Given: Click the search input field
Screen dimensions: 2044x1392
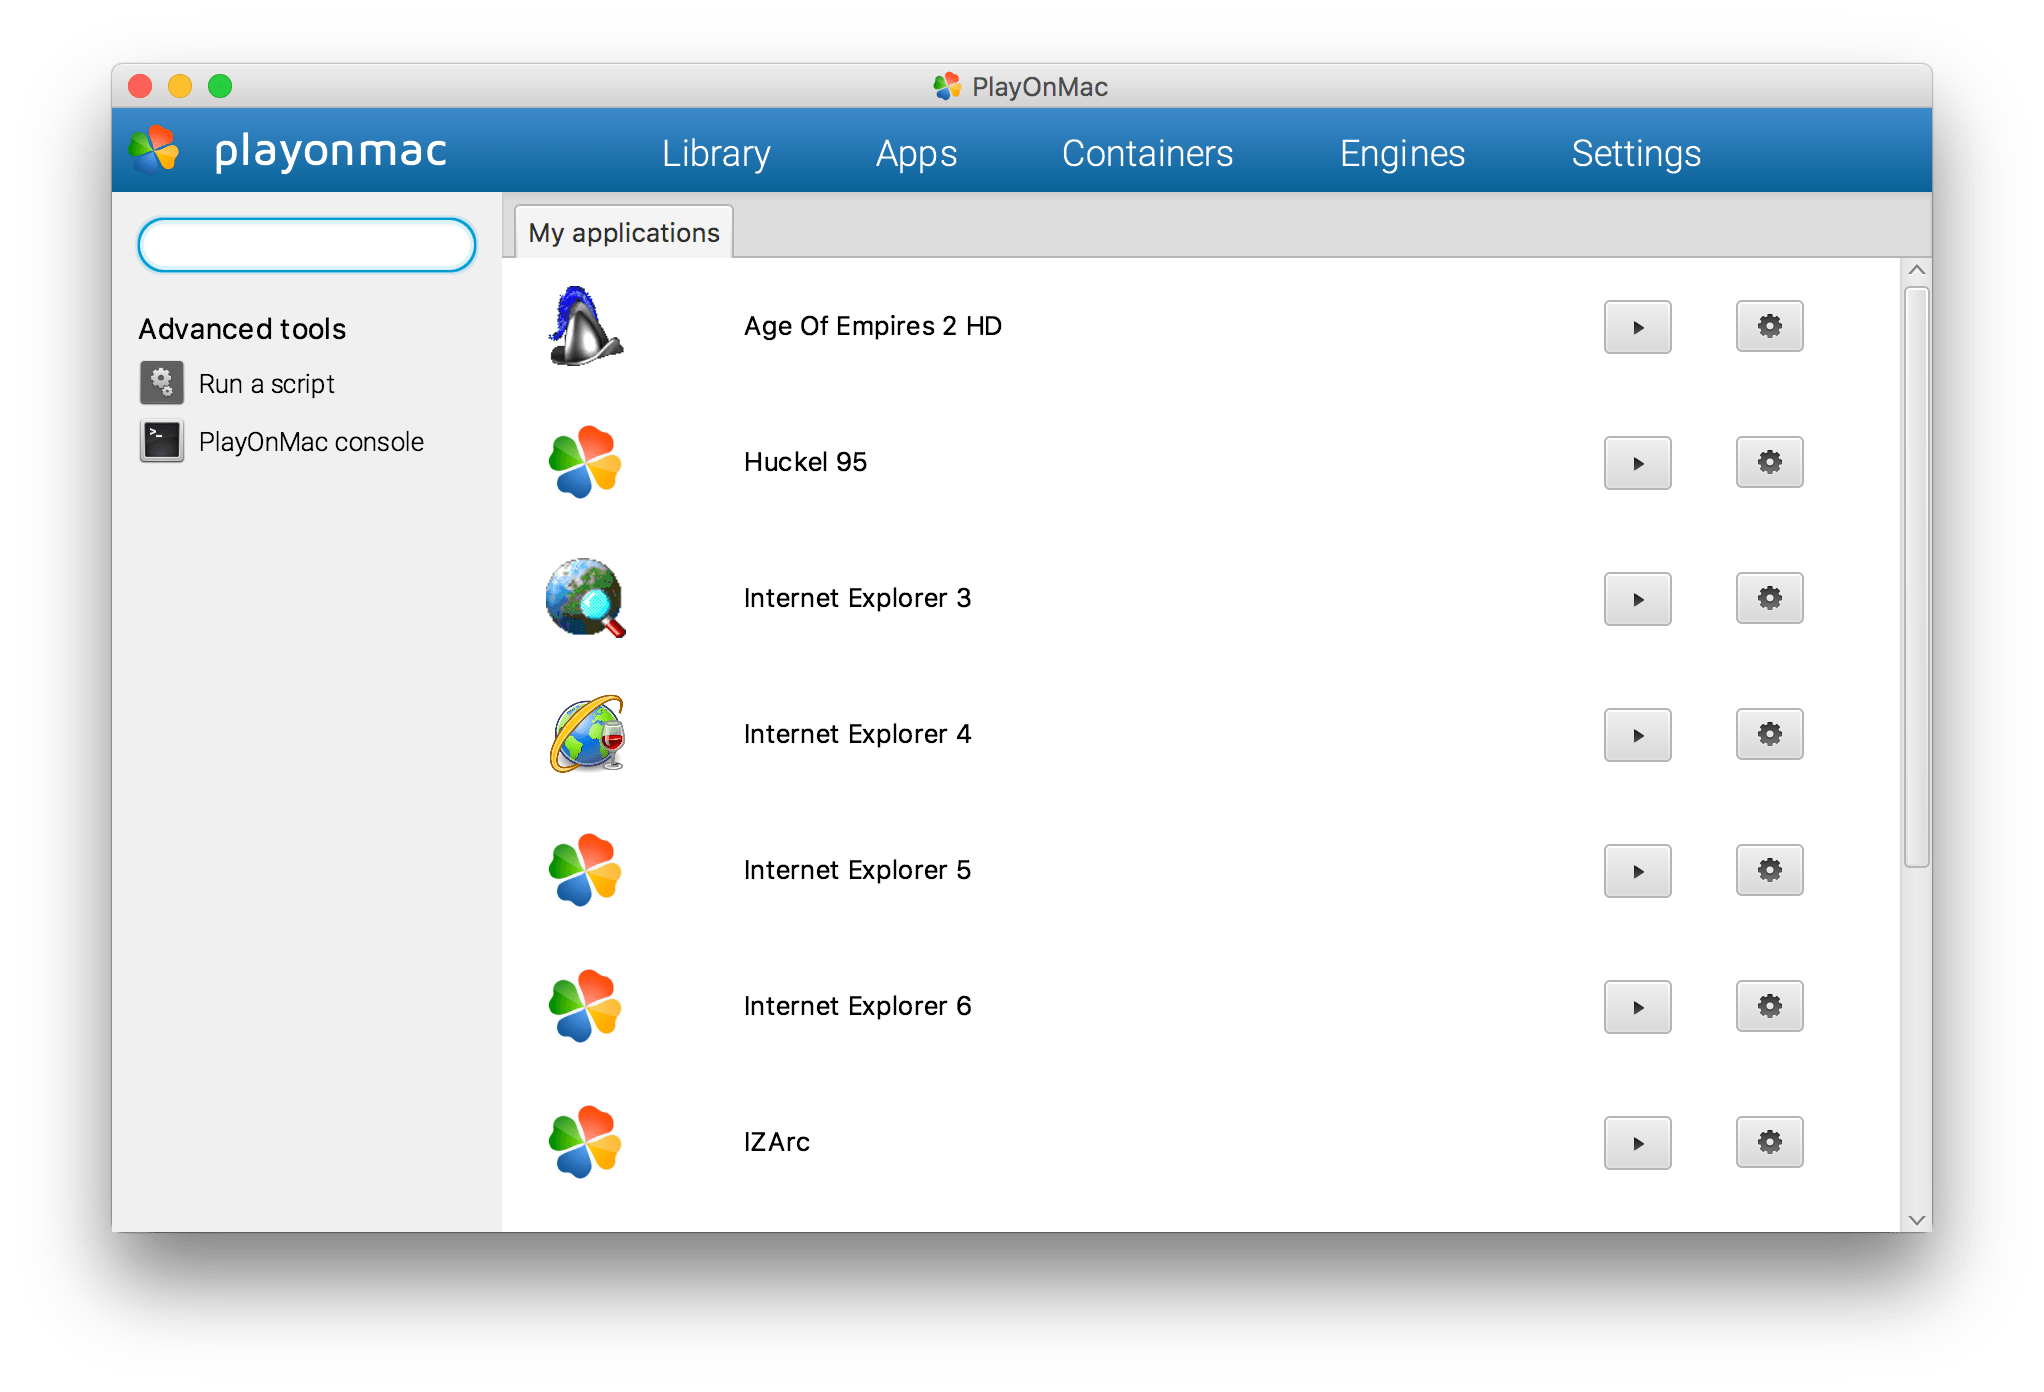Looking at the screenshot, I should (x=307, y=245).
